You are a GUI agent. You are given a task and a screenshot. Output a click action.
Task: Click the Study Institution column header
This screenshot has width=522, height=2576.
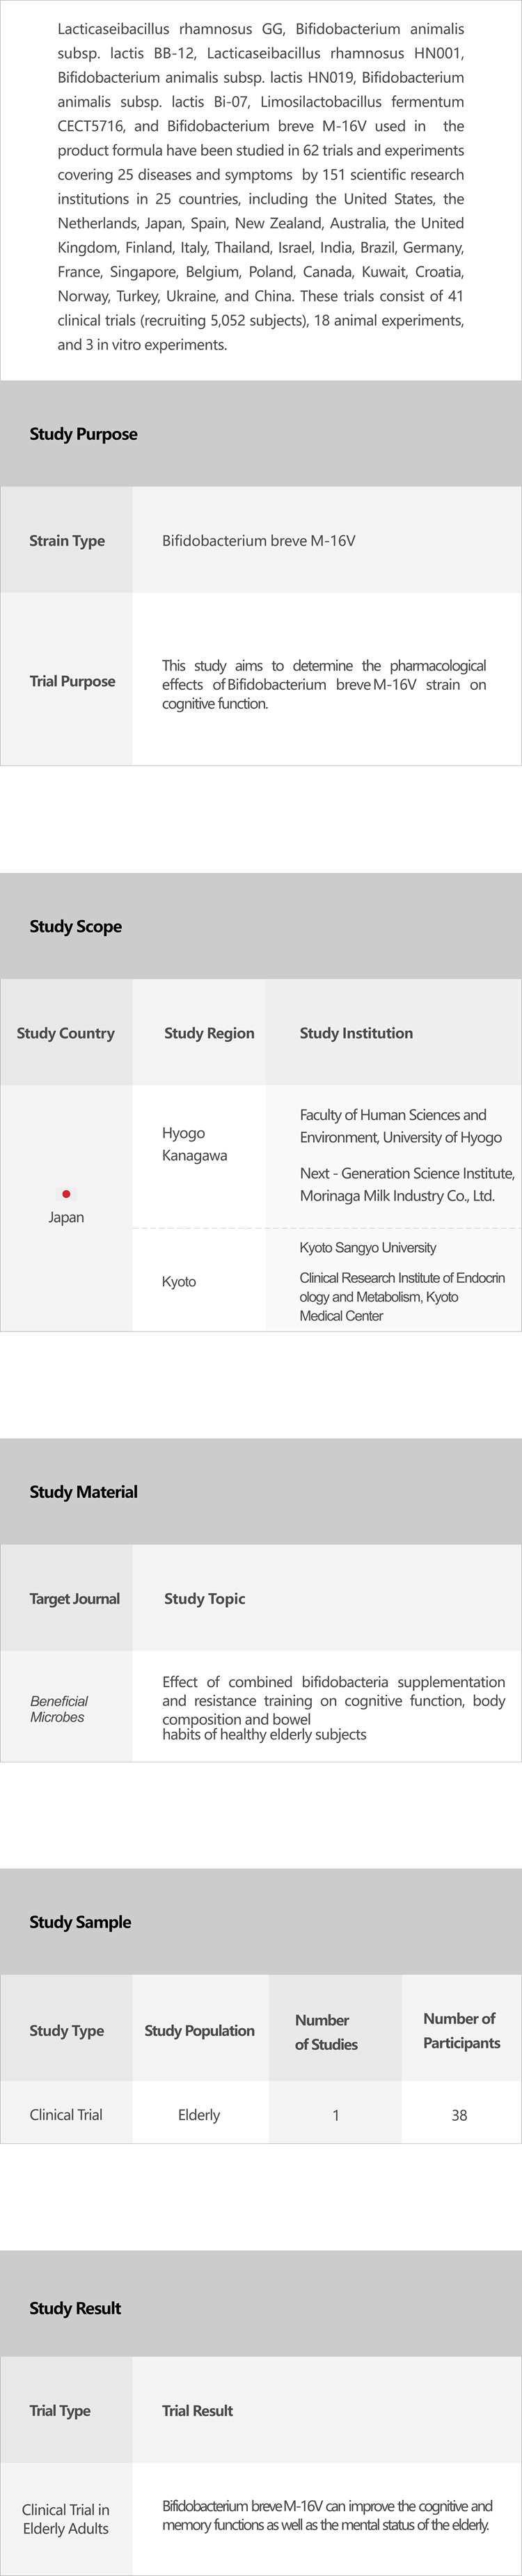click(x=356, y=1033)
